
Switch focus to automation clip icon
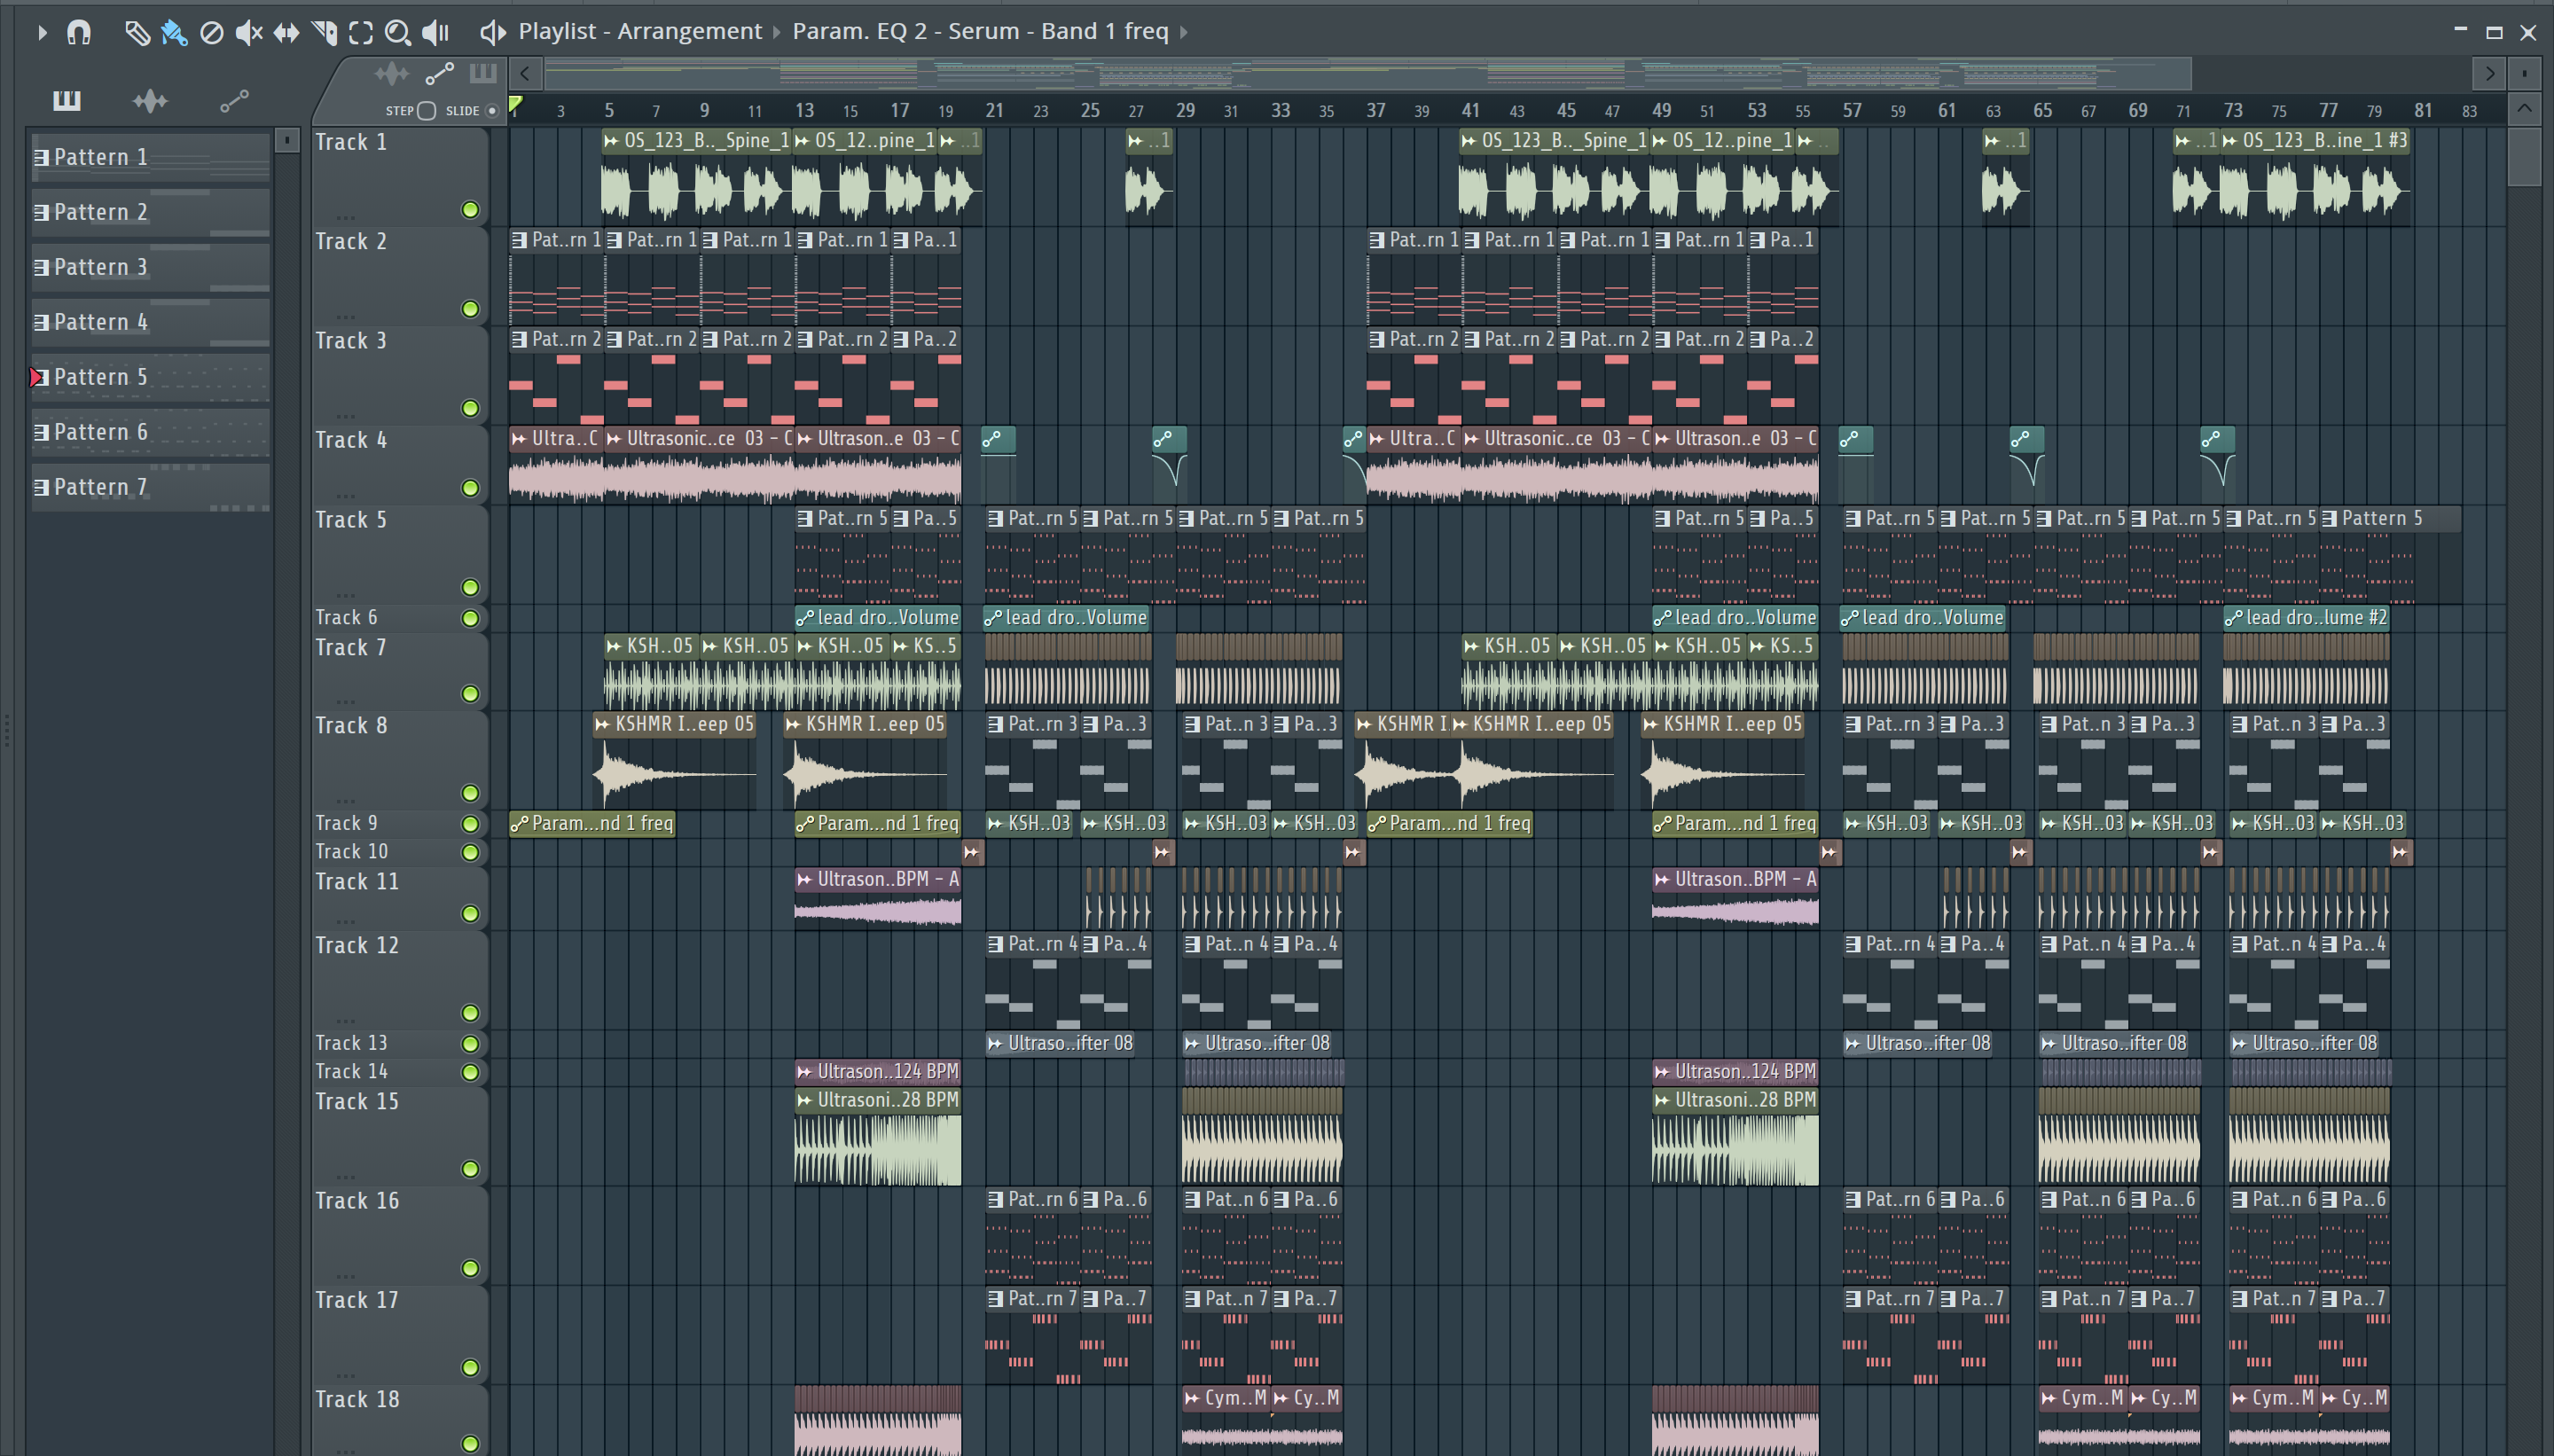pos(440,74)
